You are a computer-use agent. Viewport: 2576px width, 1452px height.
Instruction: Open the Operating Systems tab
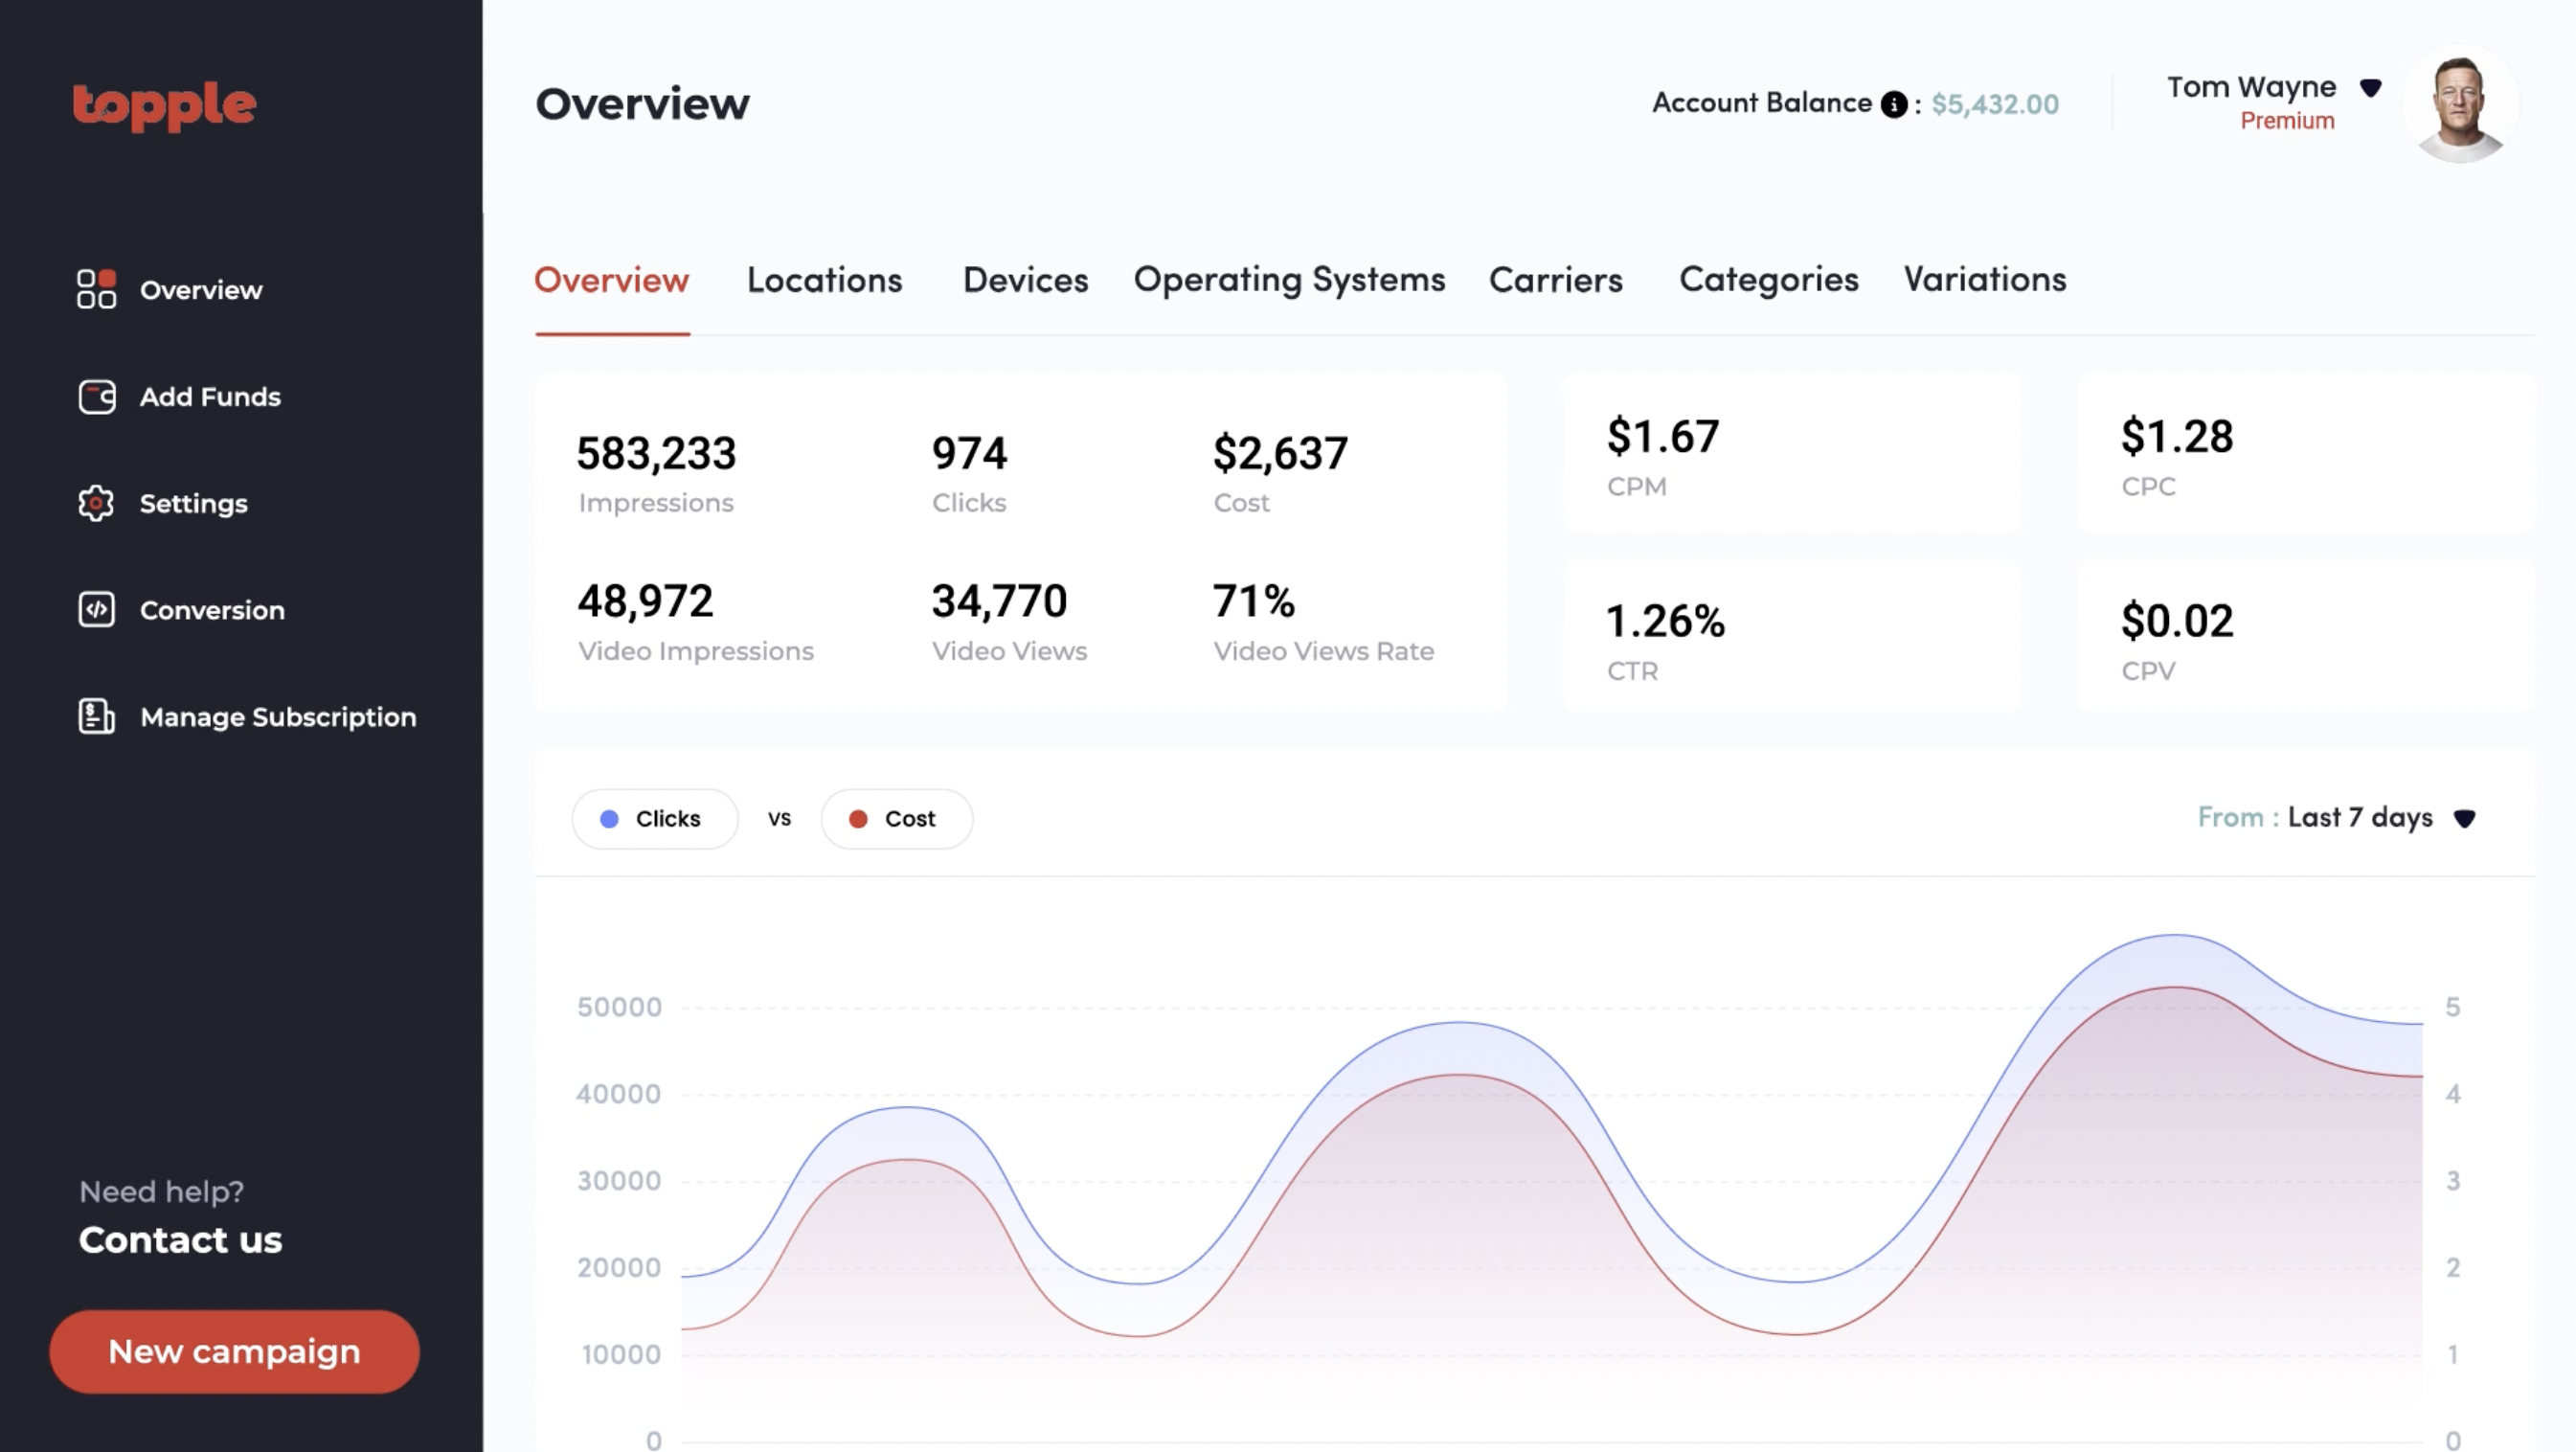[1288, 280]
